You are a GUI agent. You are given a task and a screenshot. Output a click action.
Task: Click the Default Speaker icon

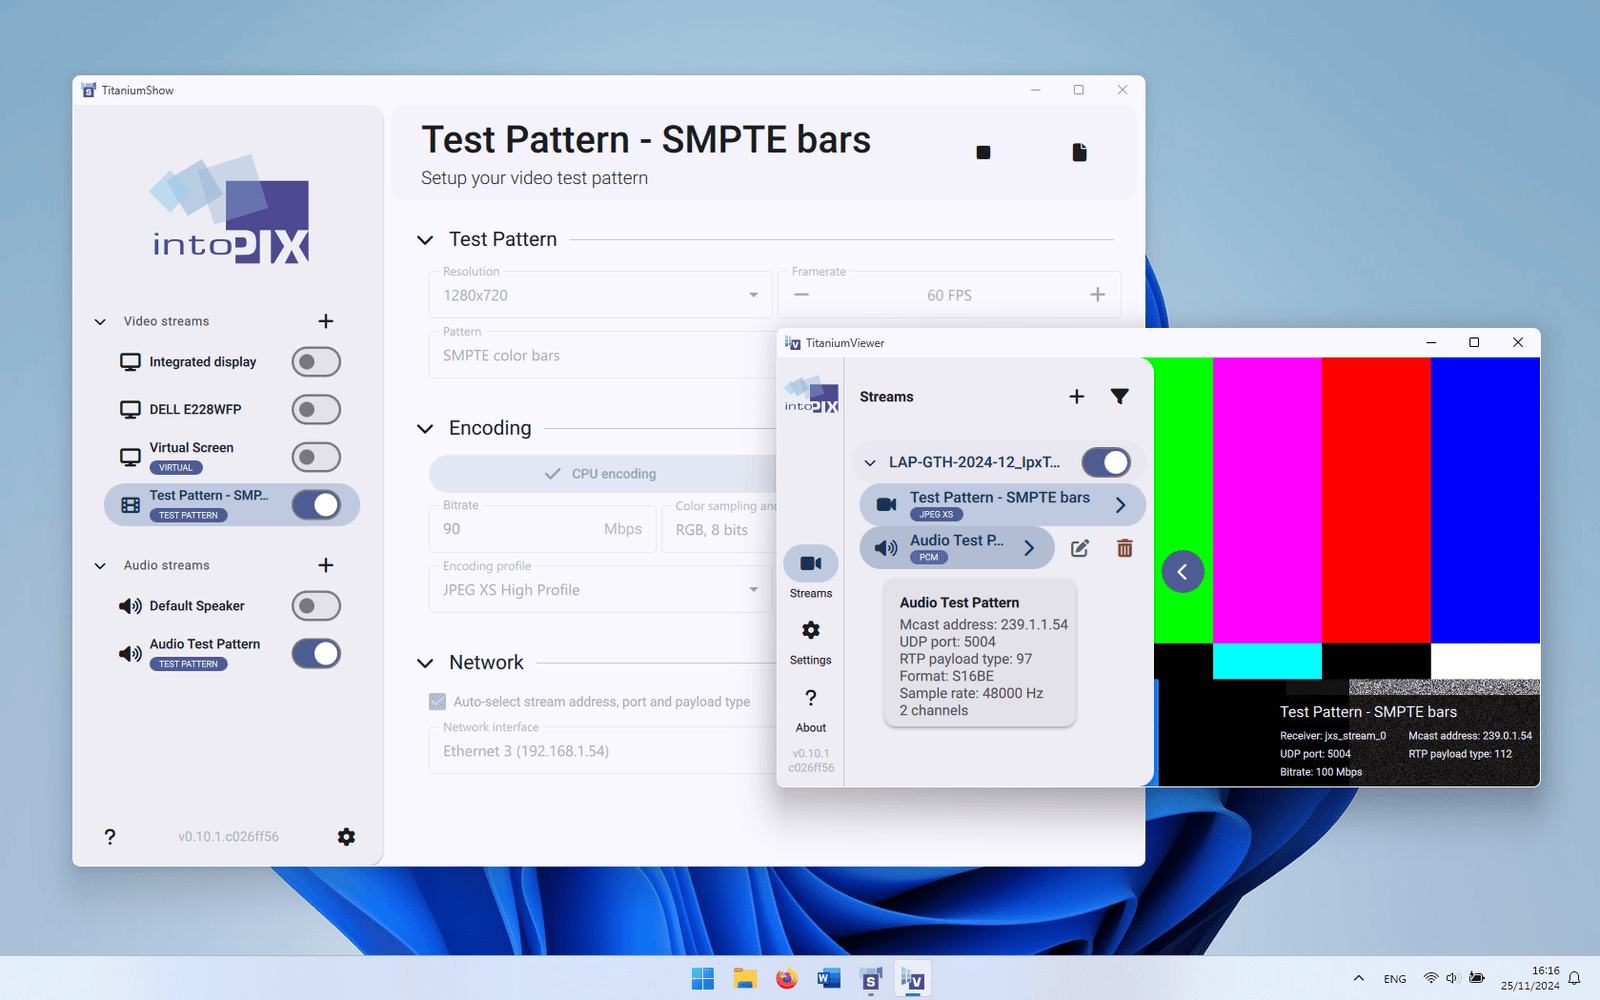(x=130, y=606)
